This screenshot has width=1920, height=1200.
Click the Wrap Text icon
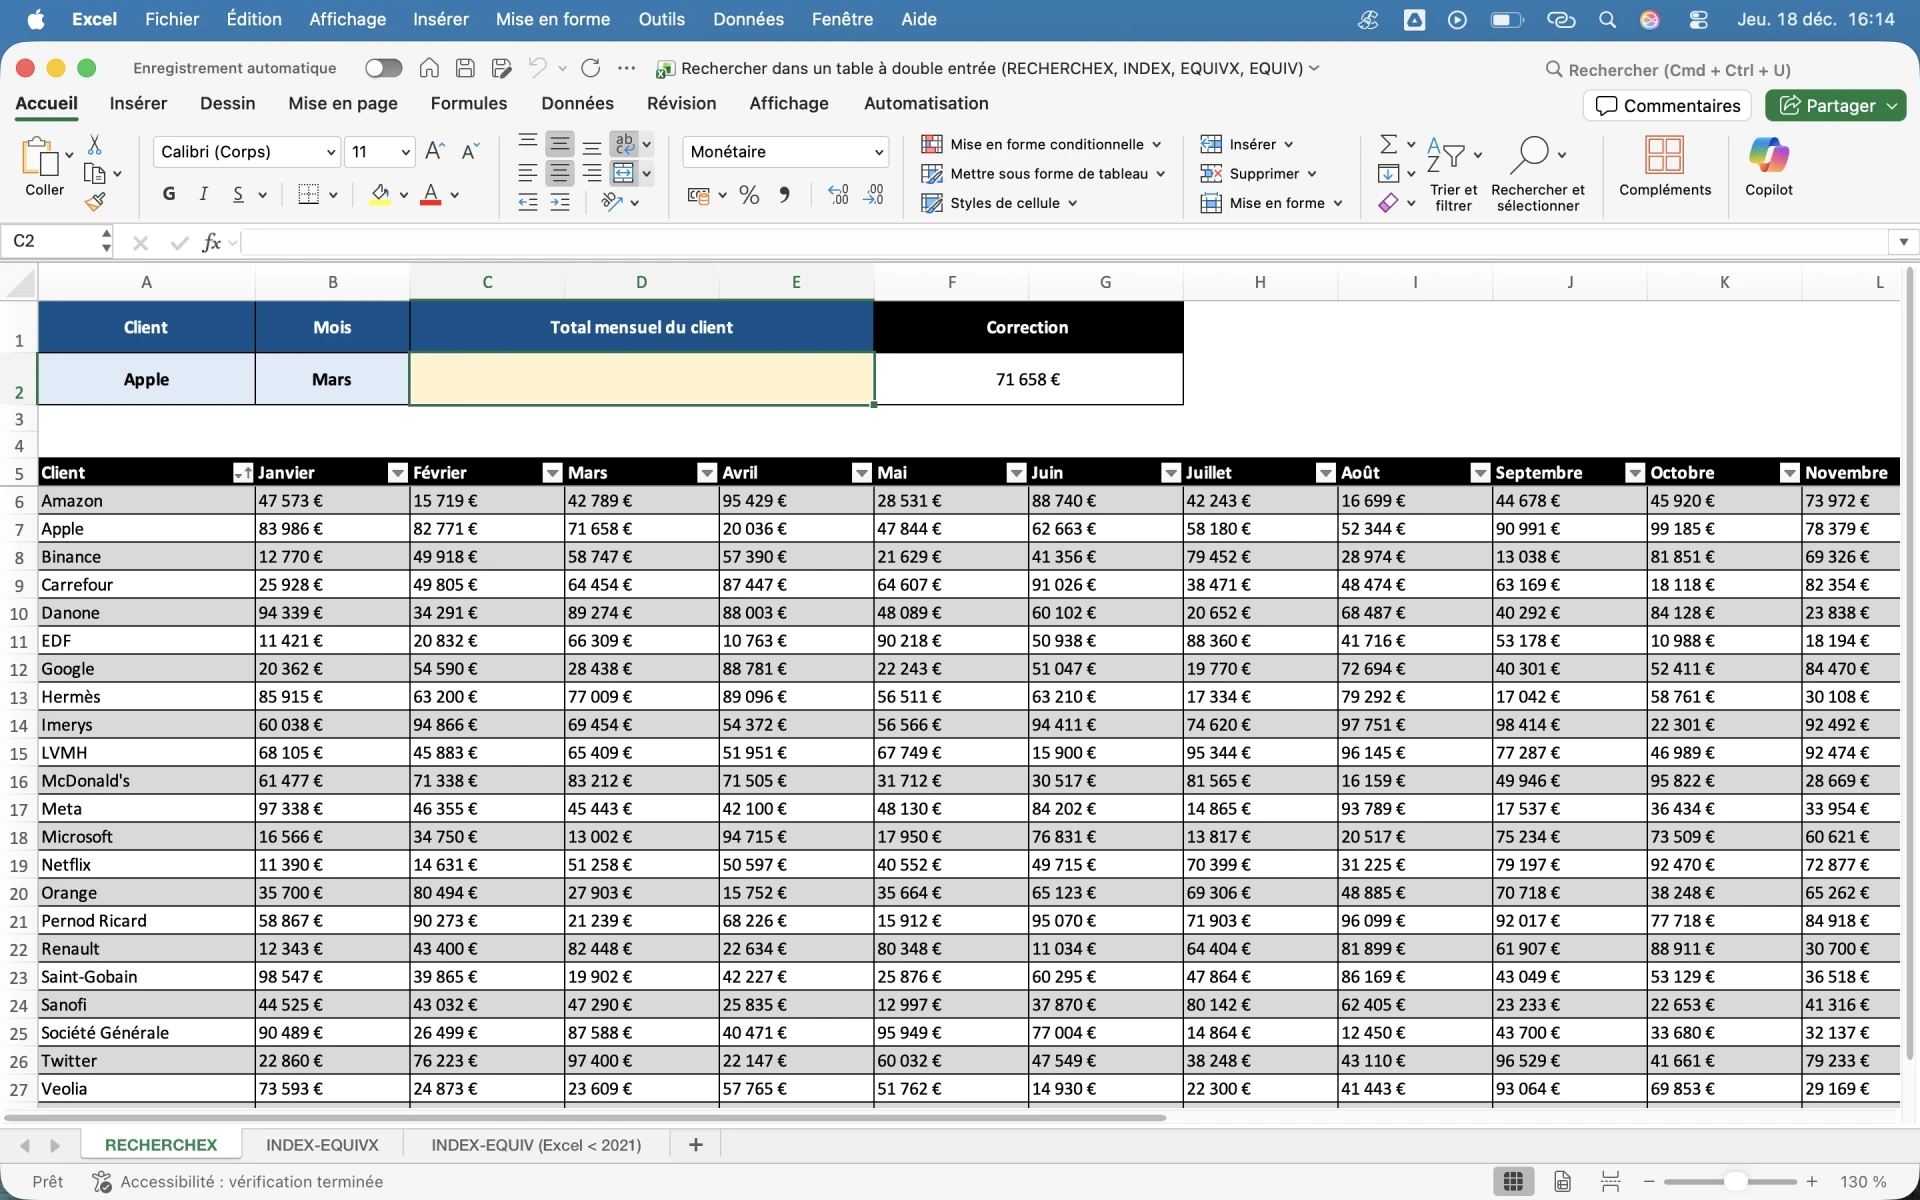(x=624, y=144)
